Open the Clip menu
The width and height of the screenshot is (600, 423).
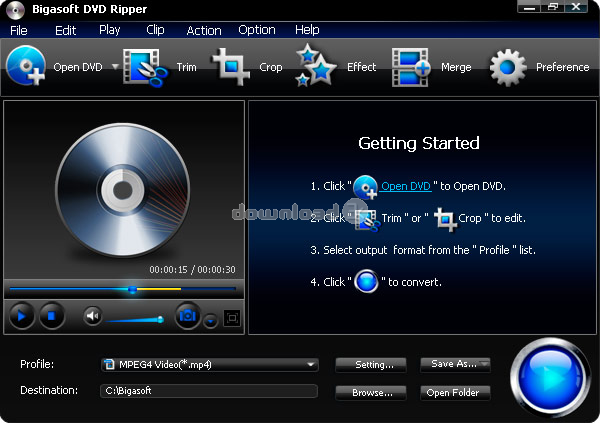(155, 30)
